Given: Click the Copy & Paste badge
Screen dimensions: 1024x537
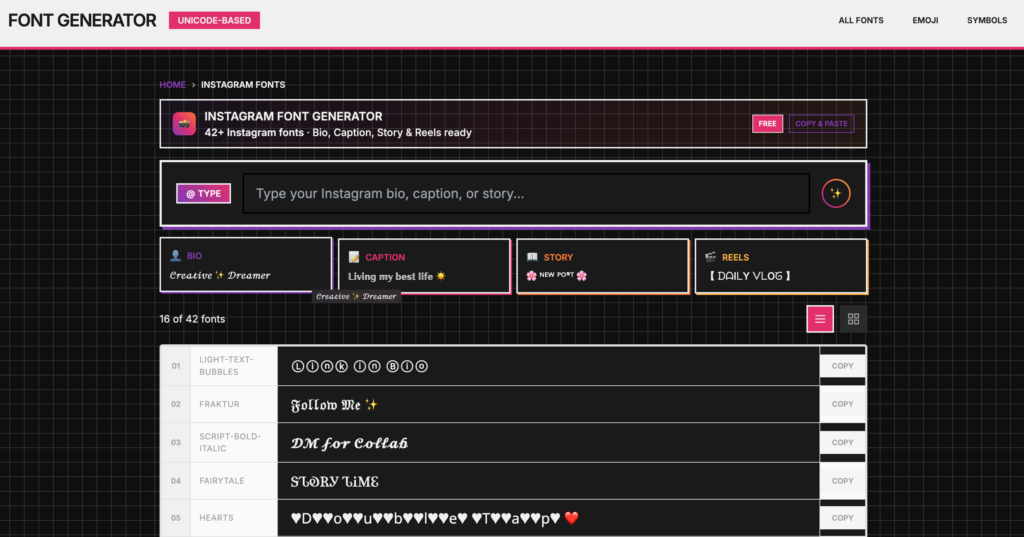Looking at the screenshot, I should [822, 124].
